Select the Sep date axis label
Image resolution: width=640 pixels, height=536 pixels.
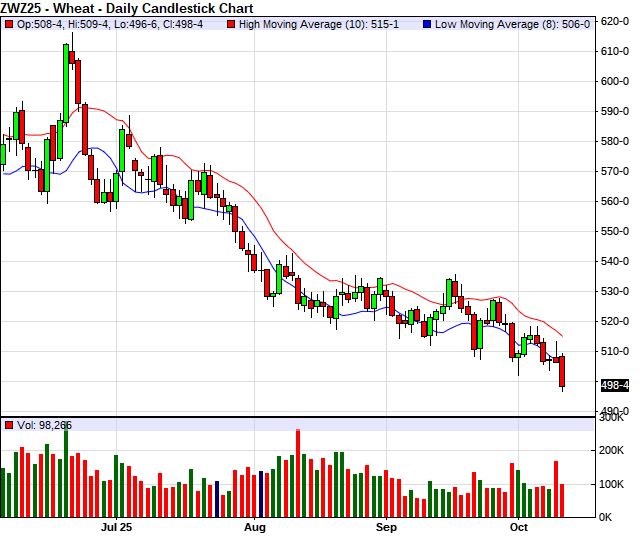click(x=386, y=525)
